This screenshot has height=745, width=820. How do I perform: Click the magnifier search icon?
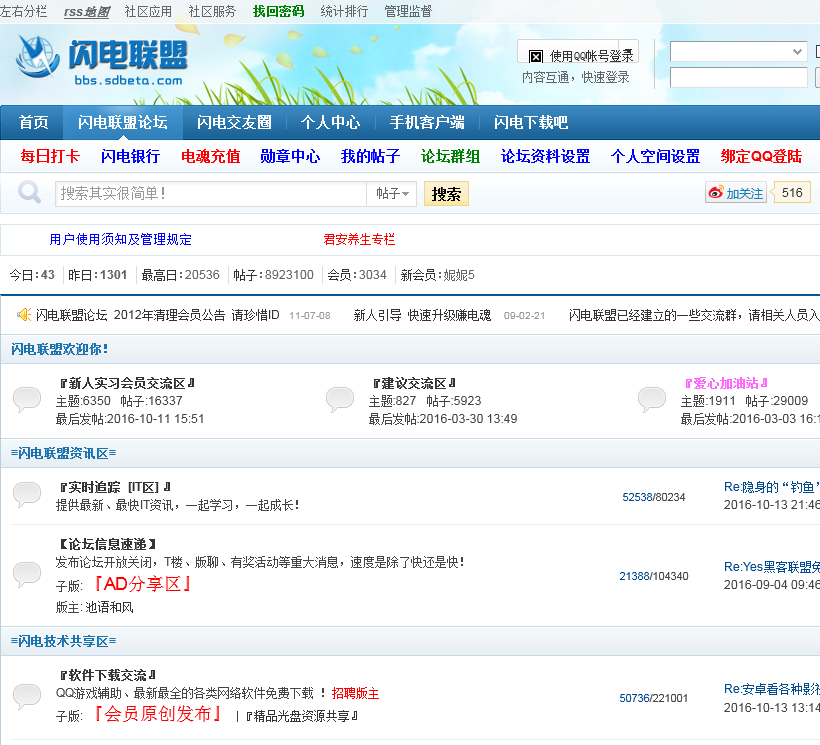(29, 192)
